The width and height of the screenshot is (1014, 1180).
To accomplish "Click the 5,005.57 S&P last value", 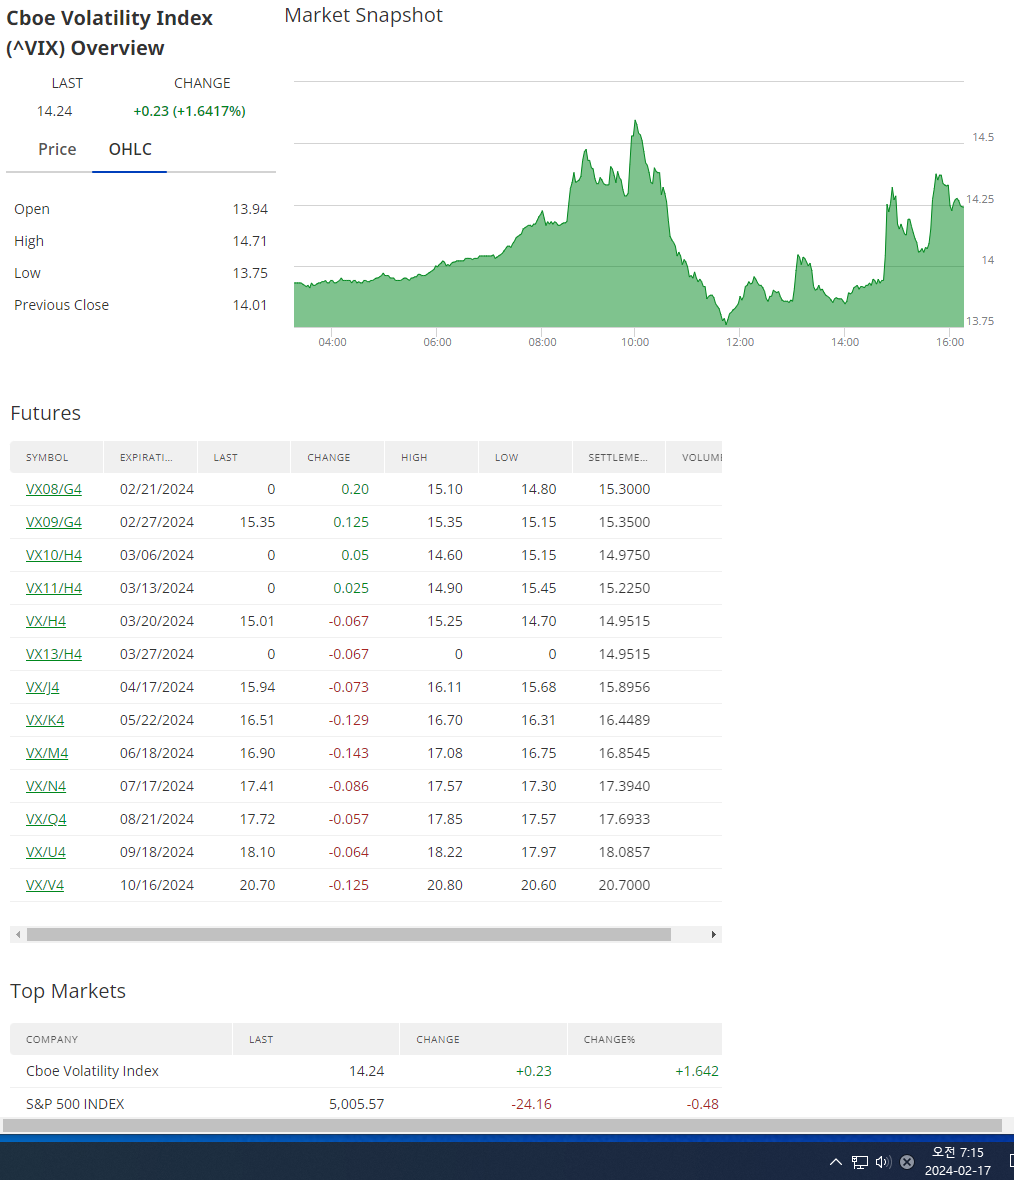I will [x=356, y=1105].
